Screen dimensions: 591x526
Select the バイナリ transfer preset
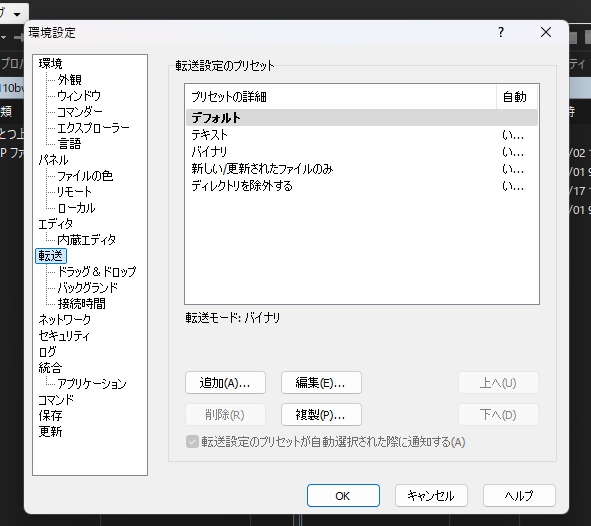pyautogui.click(x=361, y=152)
